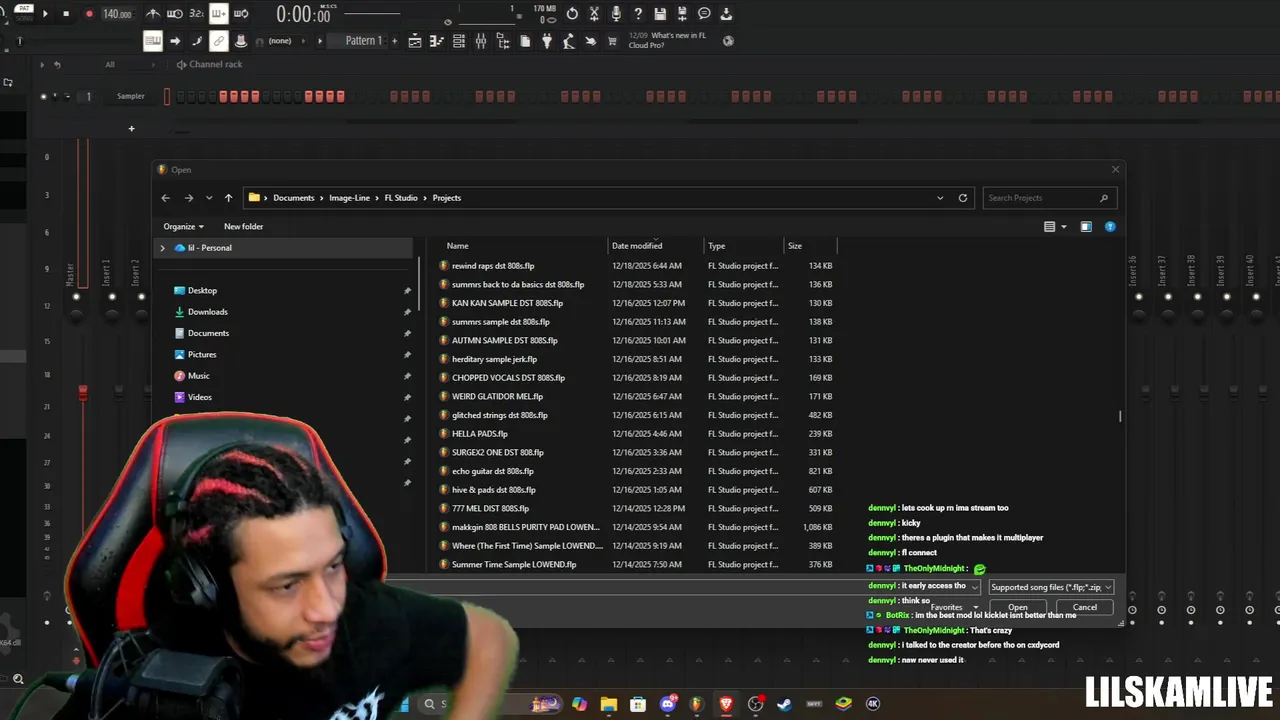
Task: Select rewind raps dst 808s.flp
Action: pos(493,266)
